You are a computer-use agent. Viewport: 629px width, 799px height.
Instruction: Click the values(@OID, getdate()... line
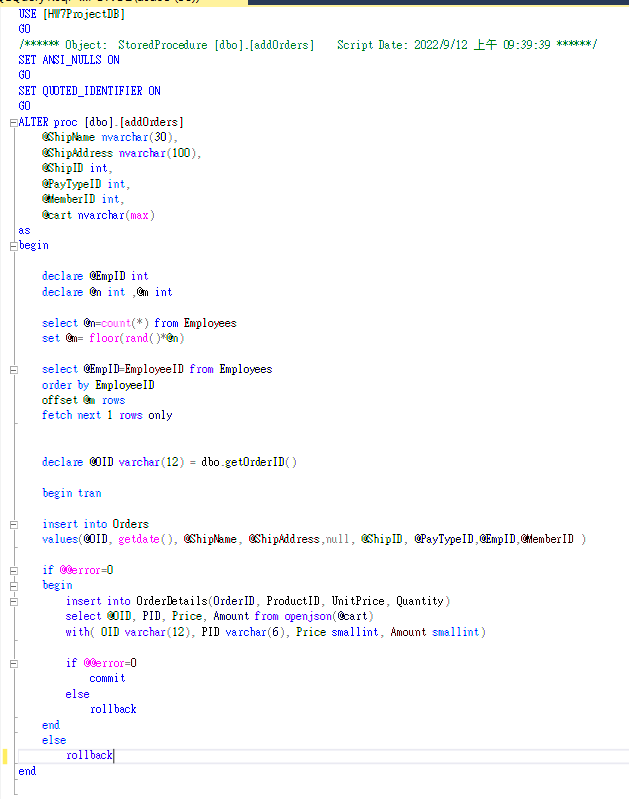click(x=314, y=539)
